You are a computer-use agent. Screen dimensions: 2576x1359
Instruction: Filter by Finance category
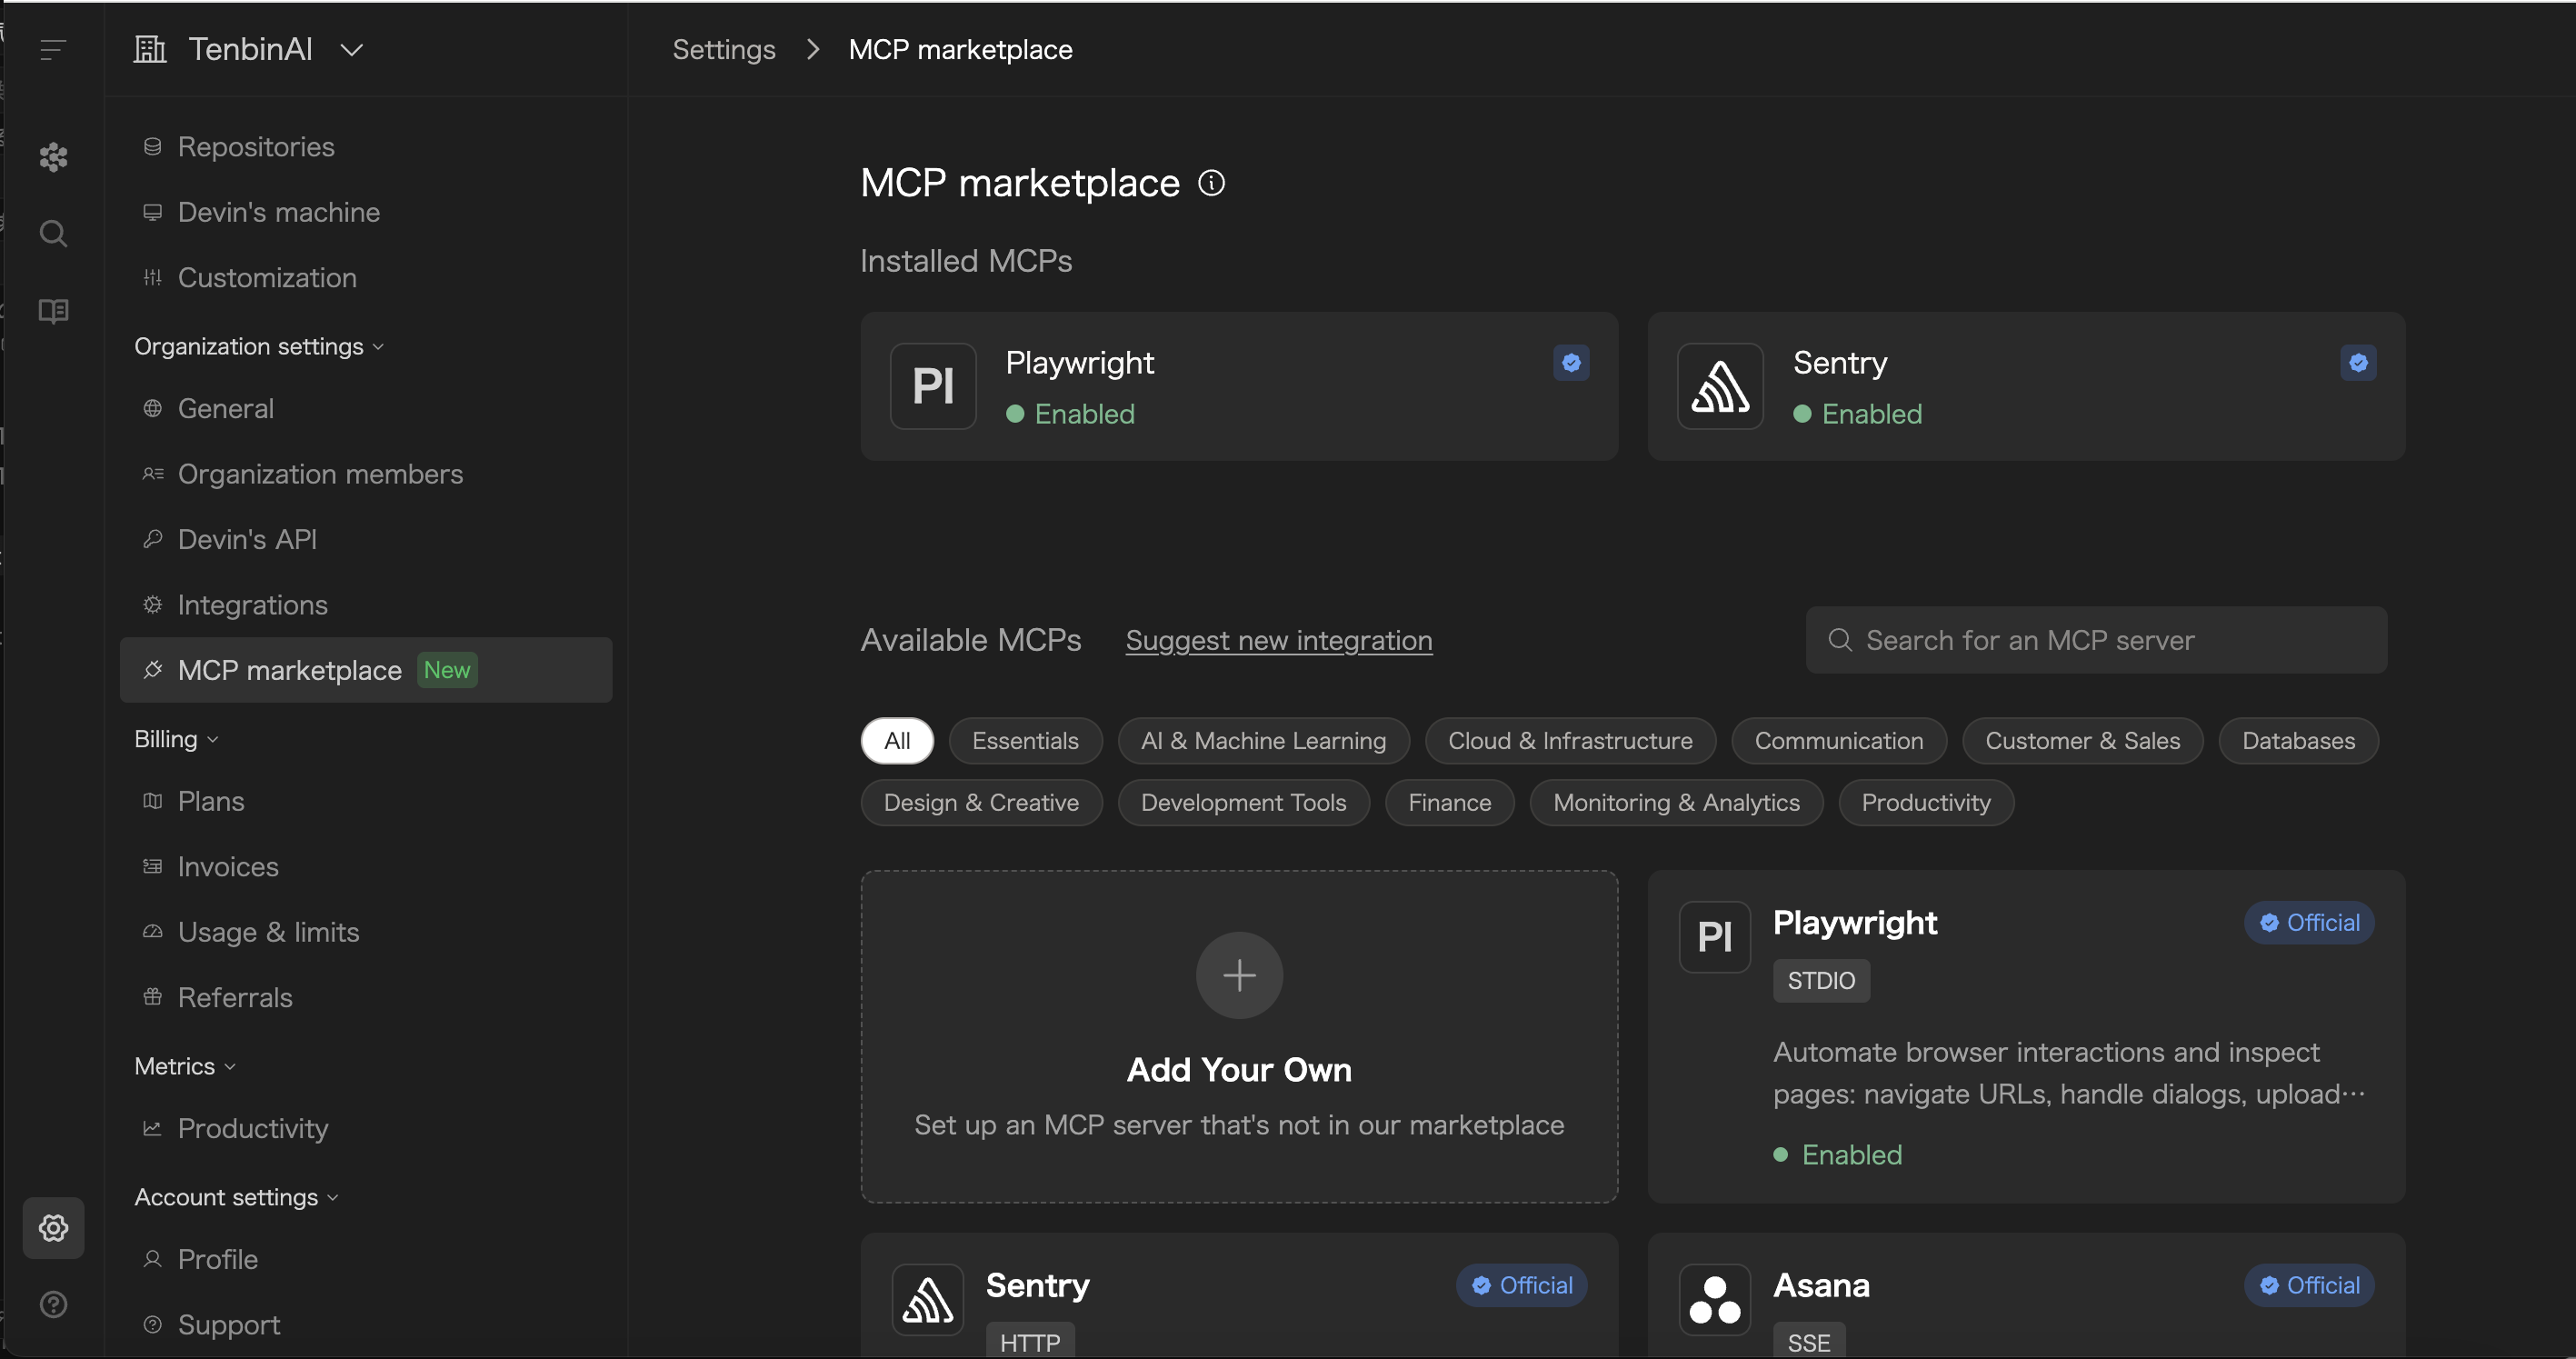click(1449, 803)
